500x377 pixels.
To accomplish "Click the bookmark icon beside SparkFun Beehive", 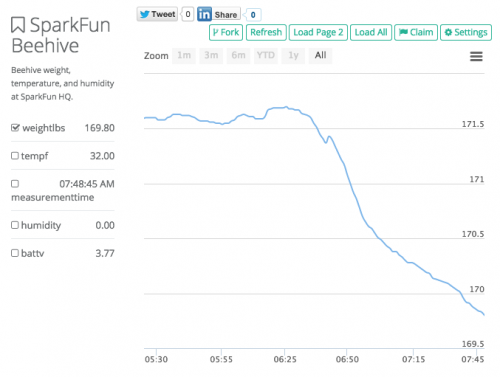I will (18, 25).
